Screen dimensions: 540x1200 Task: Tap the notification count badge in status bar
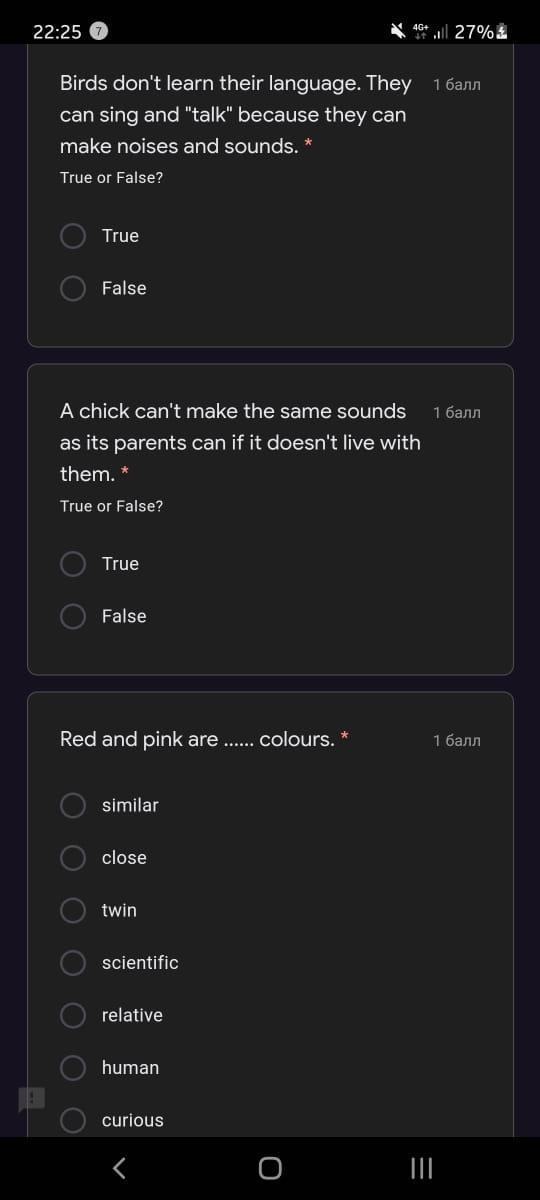(99, 31)
